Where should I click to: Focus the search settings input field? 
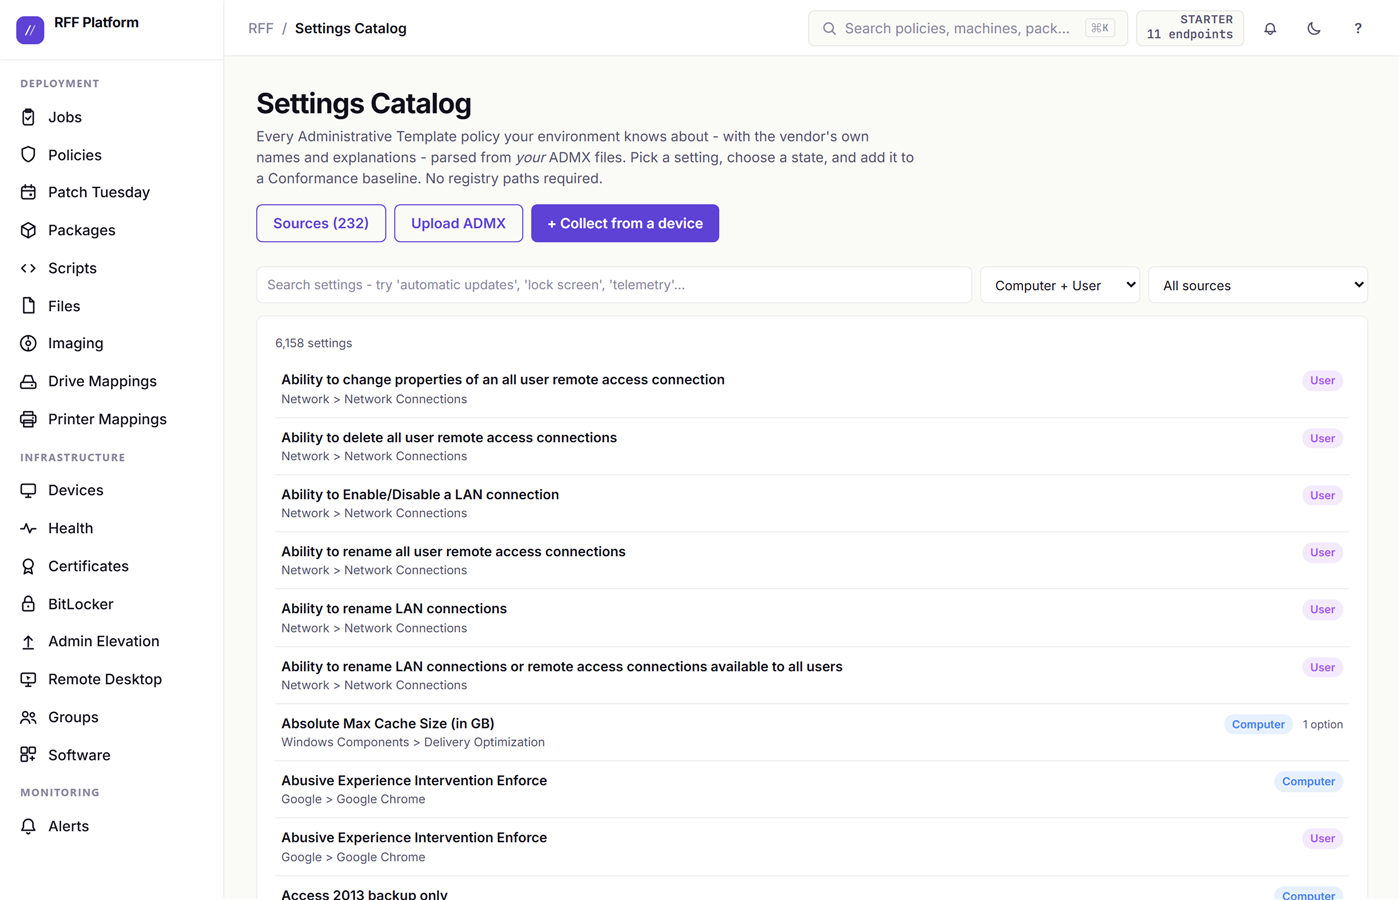(x=614, y=285)
